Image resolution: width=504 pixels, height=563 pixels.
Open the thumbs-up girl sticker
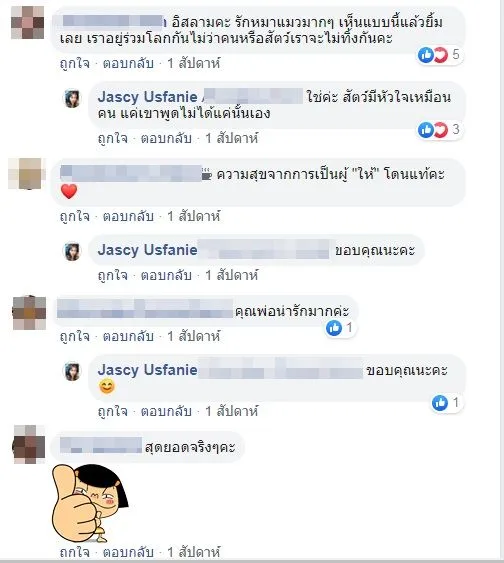point(90,503)
